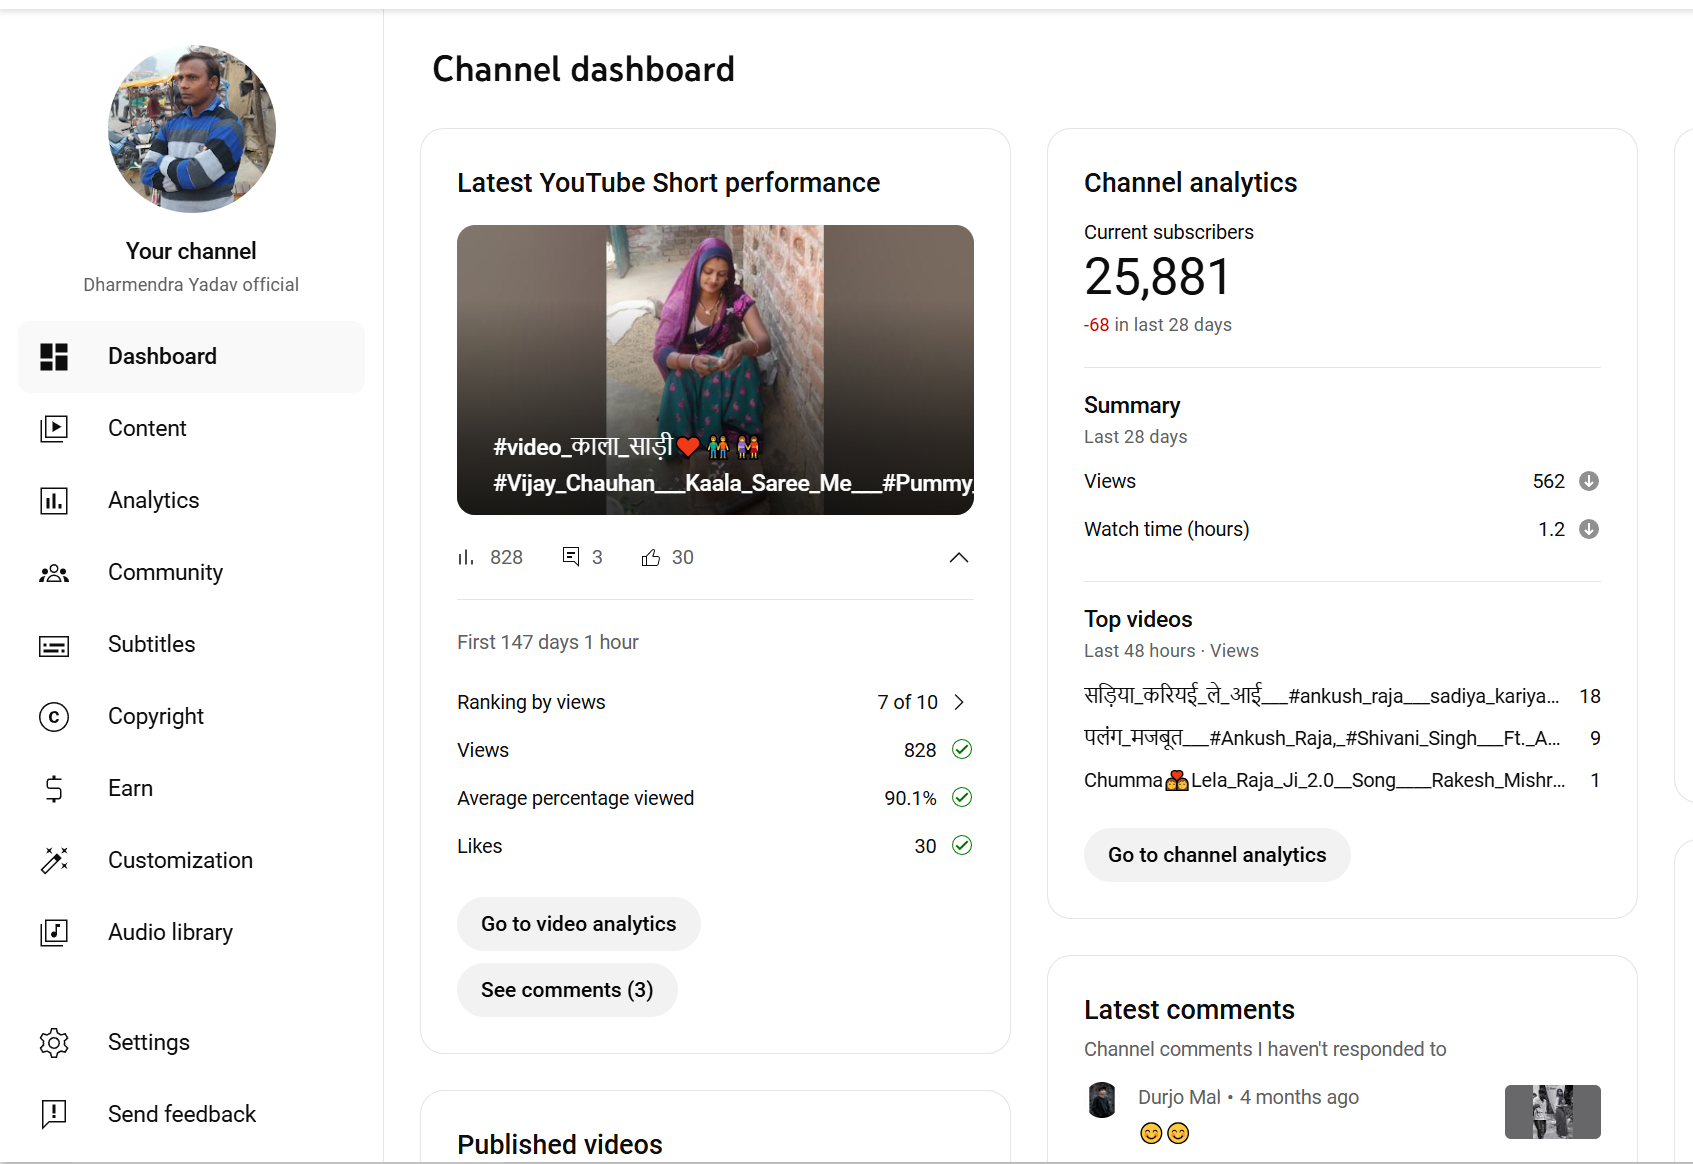Screen dimensions: 1693x1164
Task: Select the Copyright menu item
Action: pyautogui.click(x=191, y=717)
